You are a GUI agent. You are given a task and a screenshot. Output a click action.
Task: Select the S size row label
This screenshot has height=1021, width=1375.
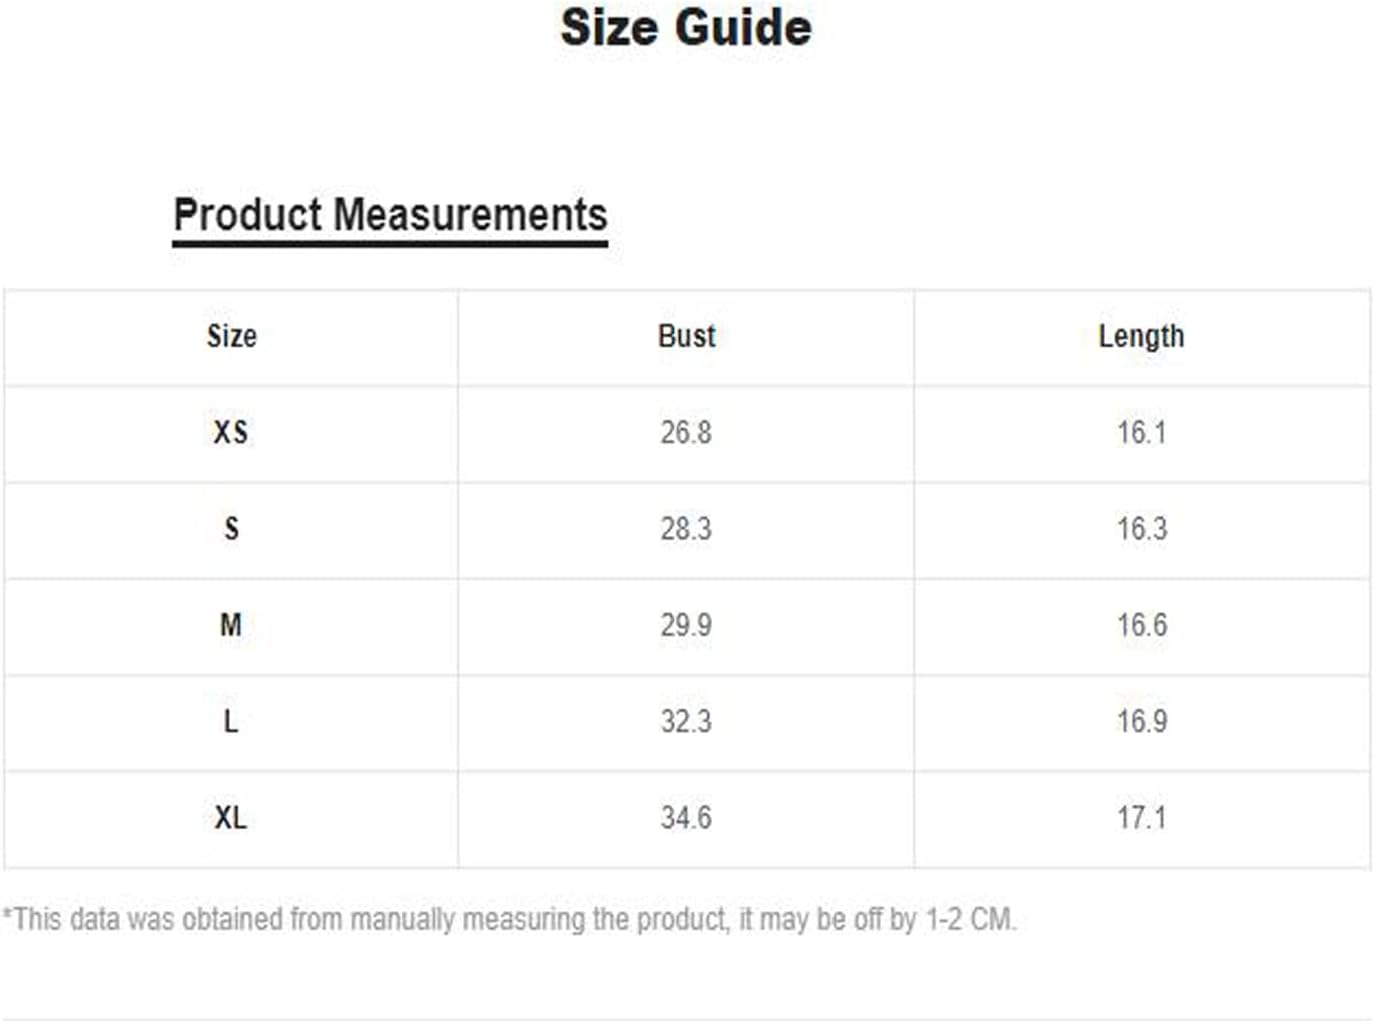(231, 528)
